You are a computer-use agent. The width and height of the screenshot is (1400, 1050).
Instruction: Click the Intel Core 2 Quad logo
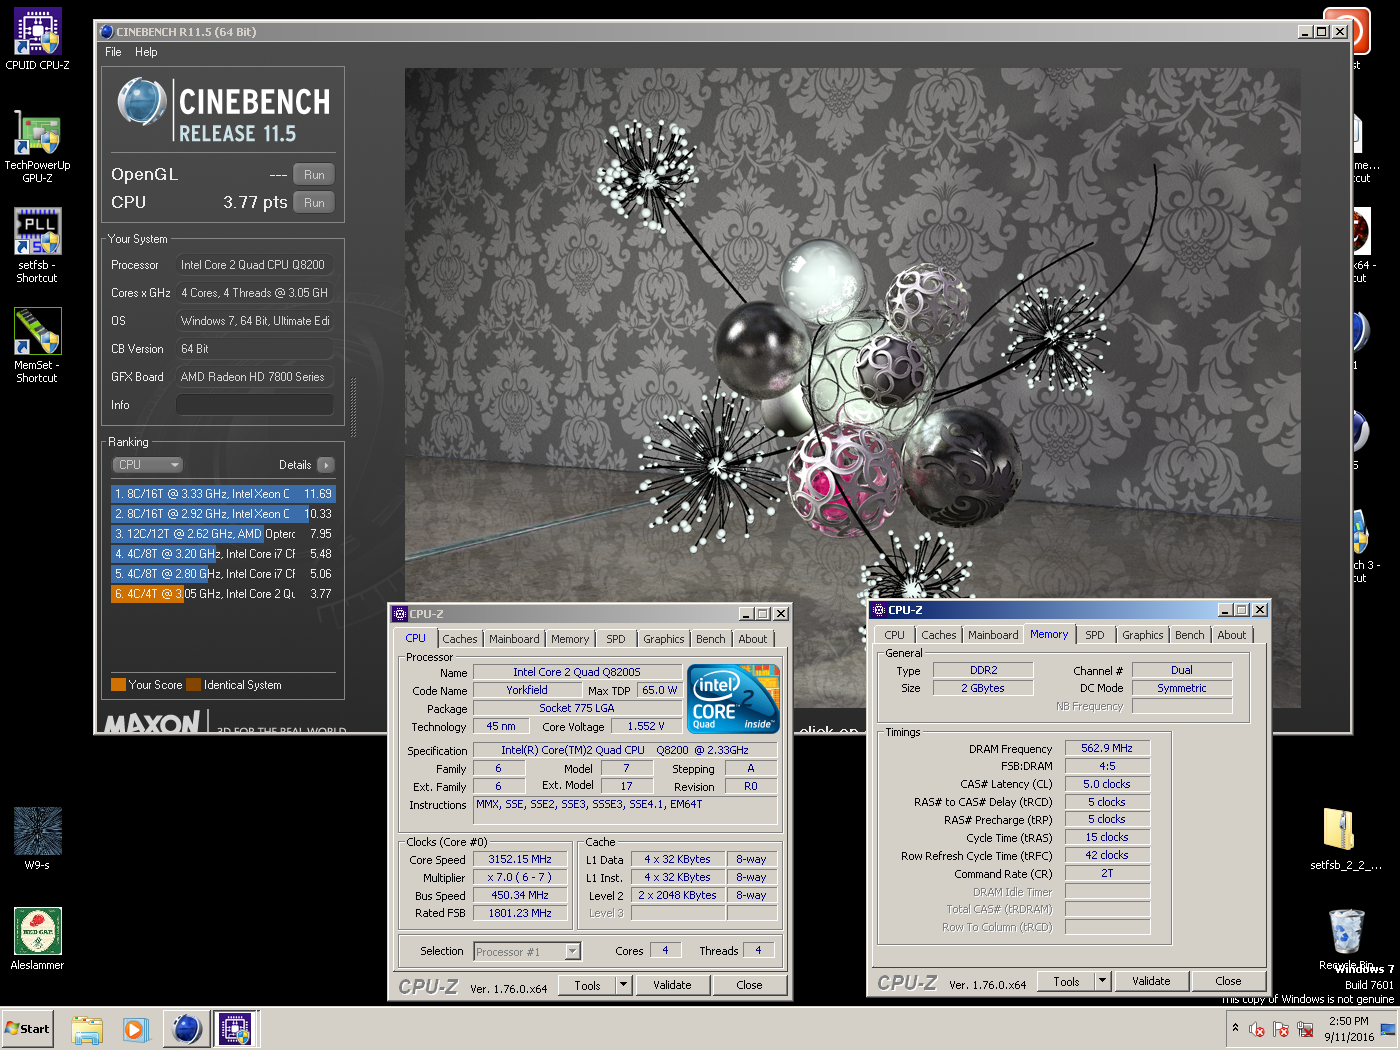(734, 698)
